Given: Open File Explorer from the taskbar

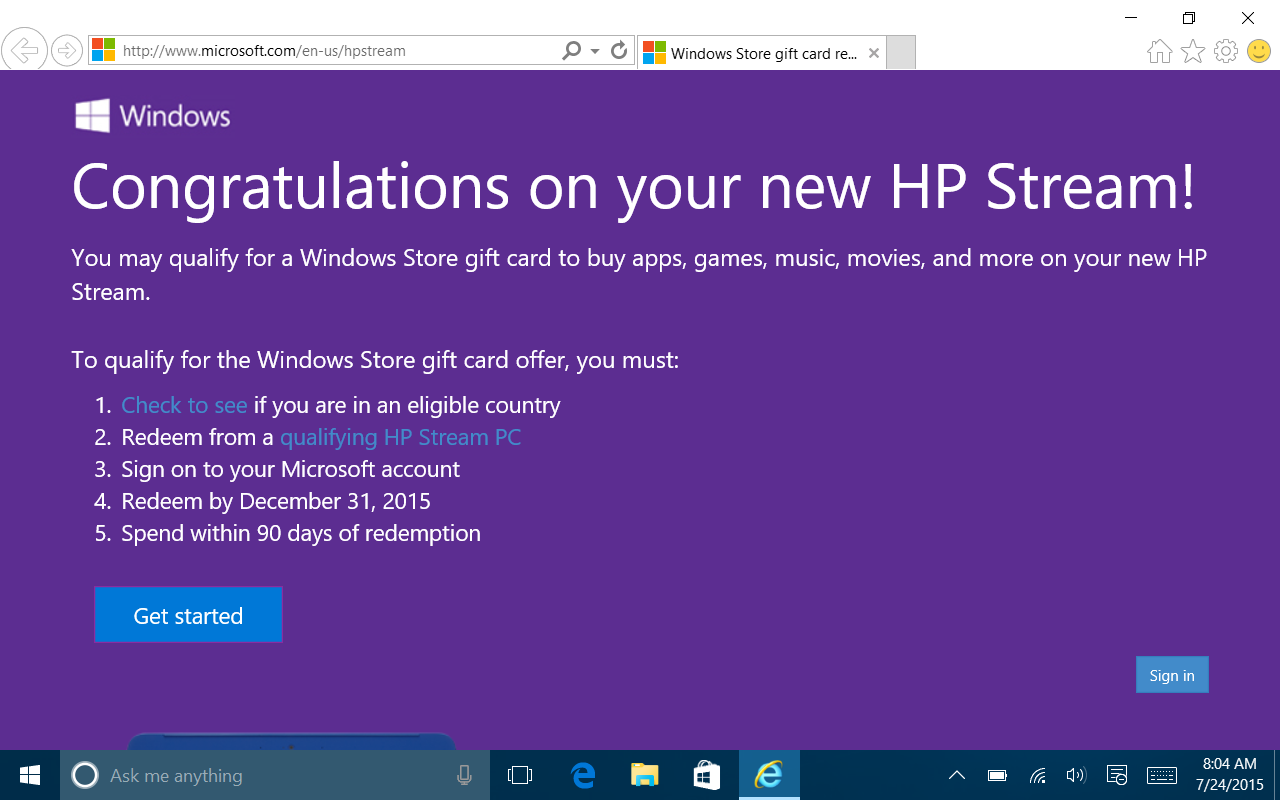Looking at the screenshot, I should 645,775.
